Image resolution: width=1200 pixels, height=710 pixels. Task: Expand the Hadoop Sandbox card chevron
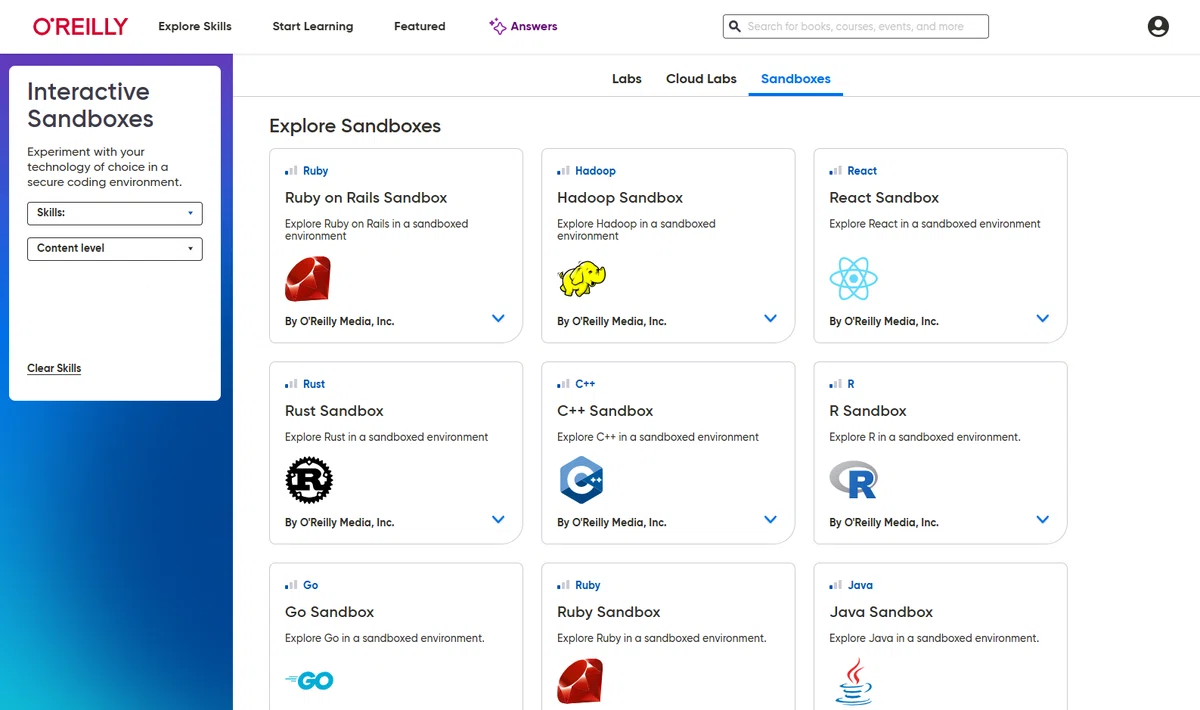point(770,318)
